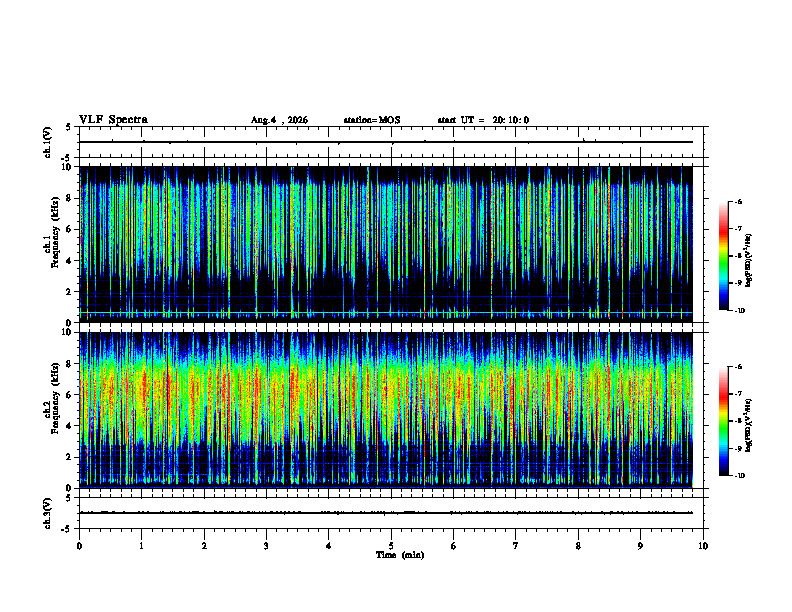Click the "VLF Spectra" plot title
792x612 pixels.
point(113,120)
